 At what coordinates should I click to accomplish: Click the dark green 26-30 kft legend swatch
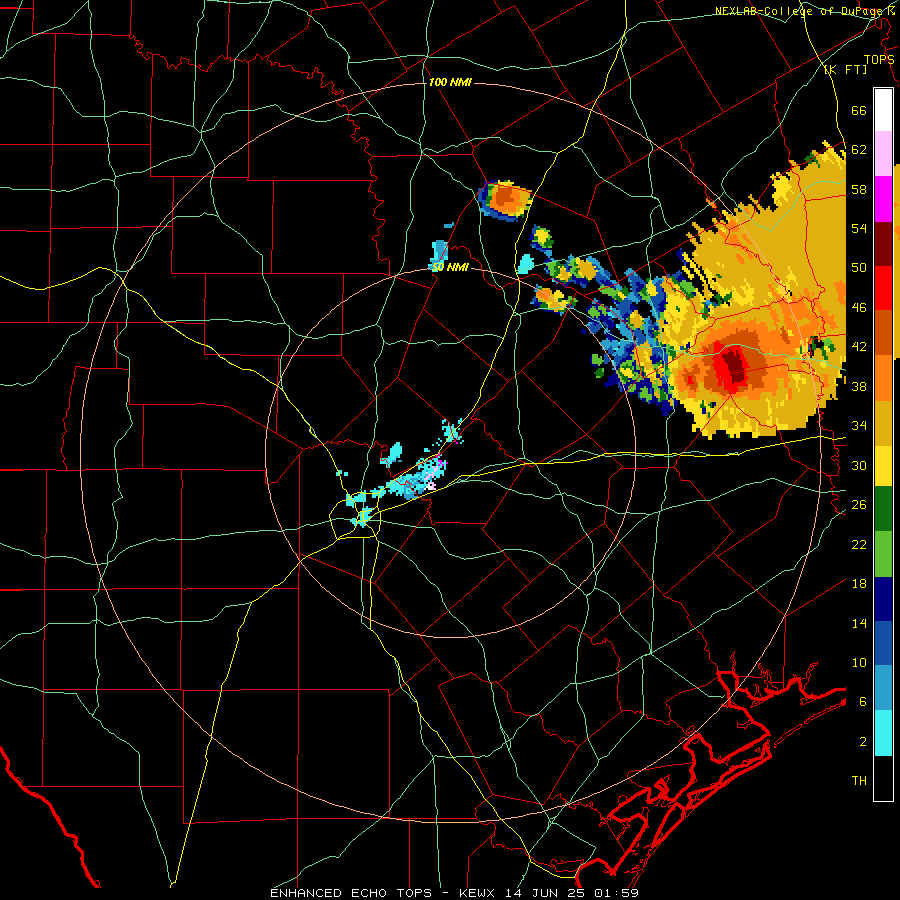click(x=883, y=509)
